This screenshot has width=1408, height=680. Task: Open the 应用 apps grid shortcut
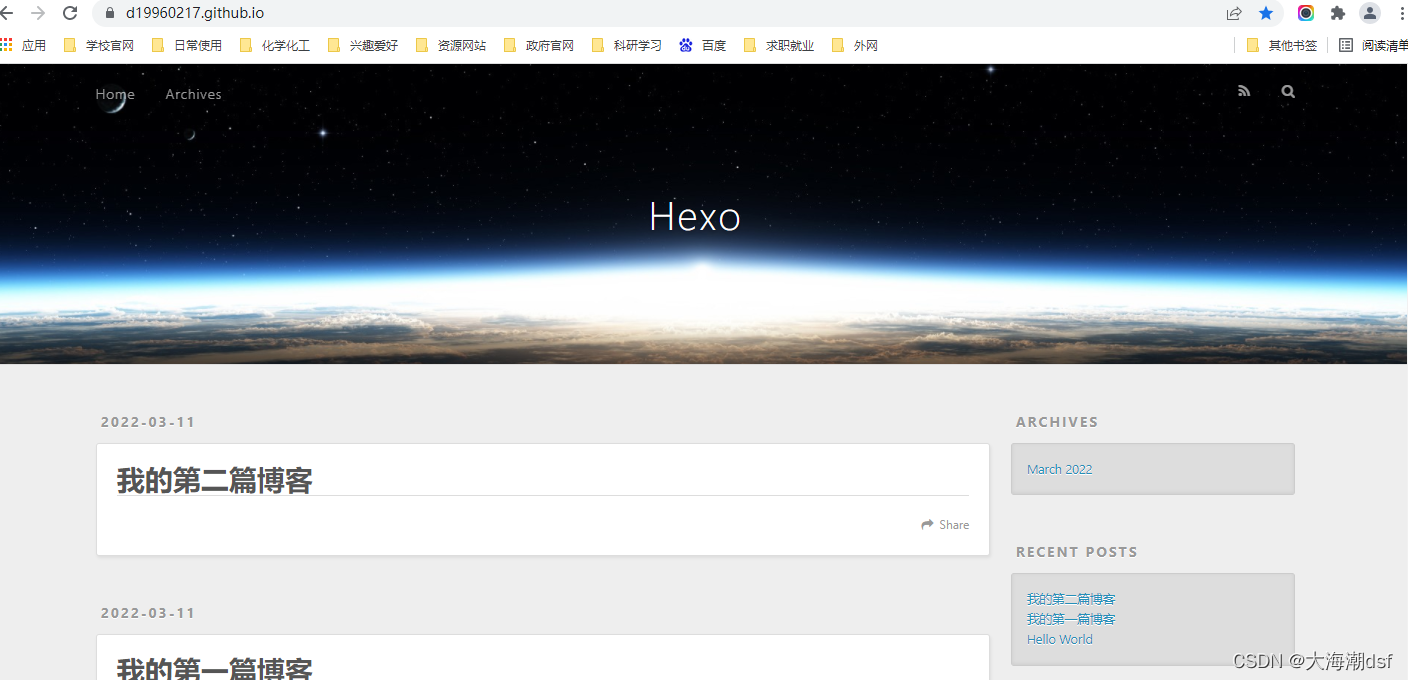[23, 45]
